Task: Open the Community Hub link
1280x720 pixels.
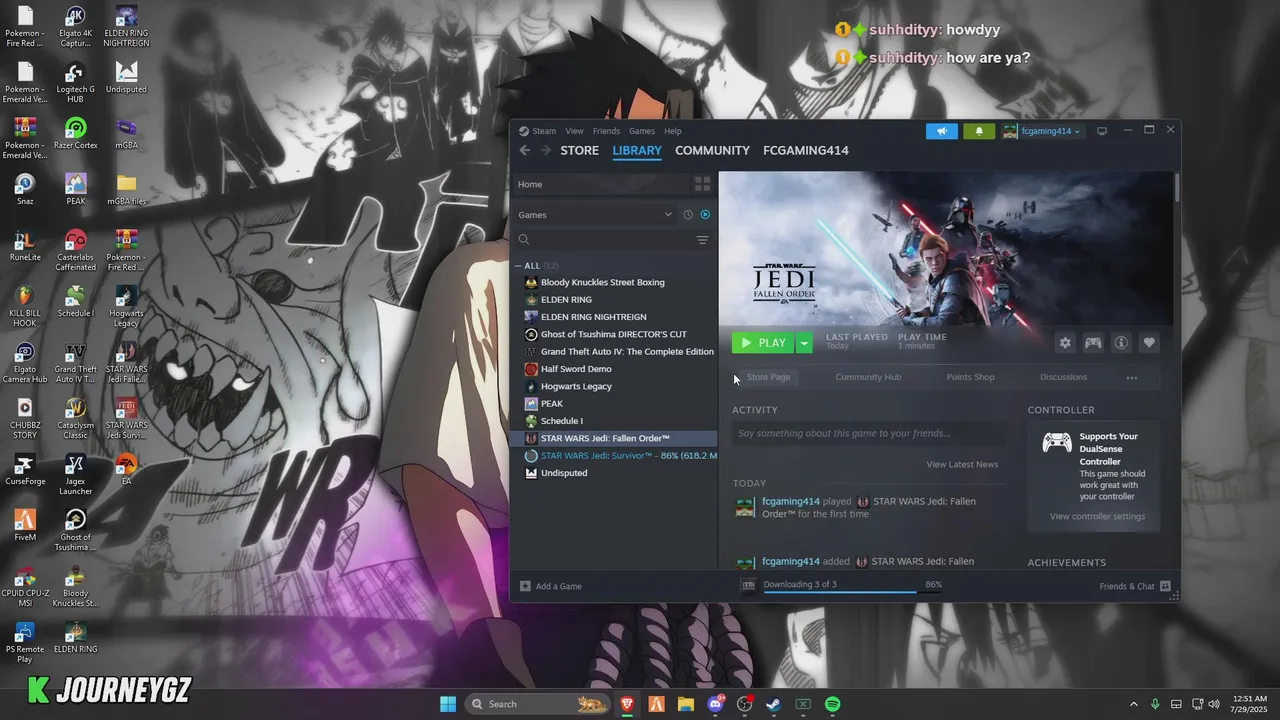Action: click(x=868, y=377)
